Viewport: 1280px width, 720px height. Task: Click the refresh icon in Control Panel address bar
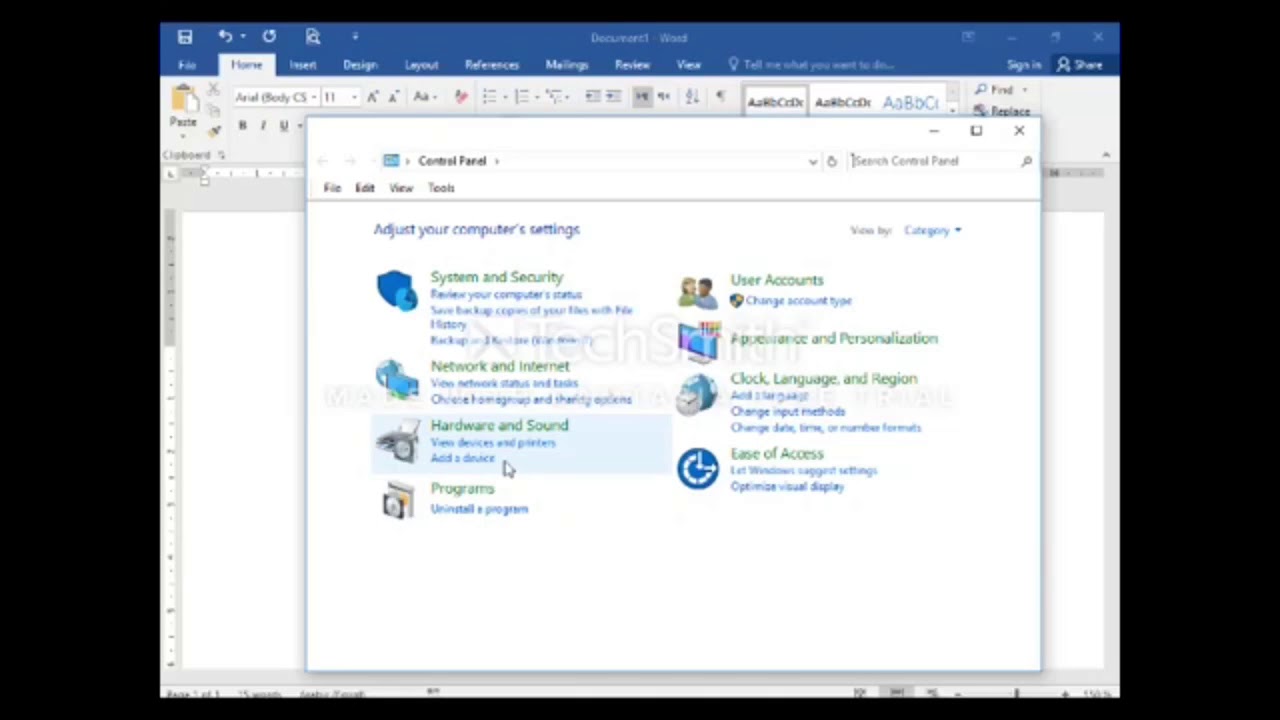pyautogui.click(x=831, y=161)
